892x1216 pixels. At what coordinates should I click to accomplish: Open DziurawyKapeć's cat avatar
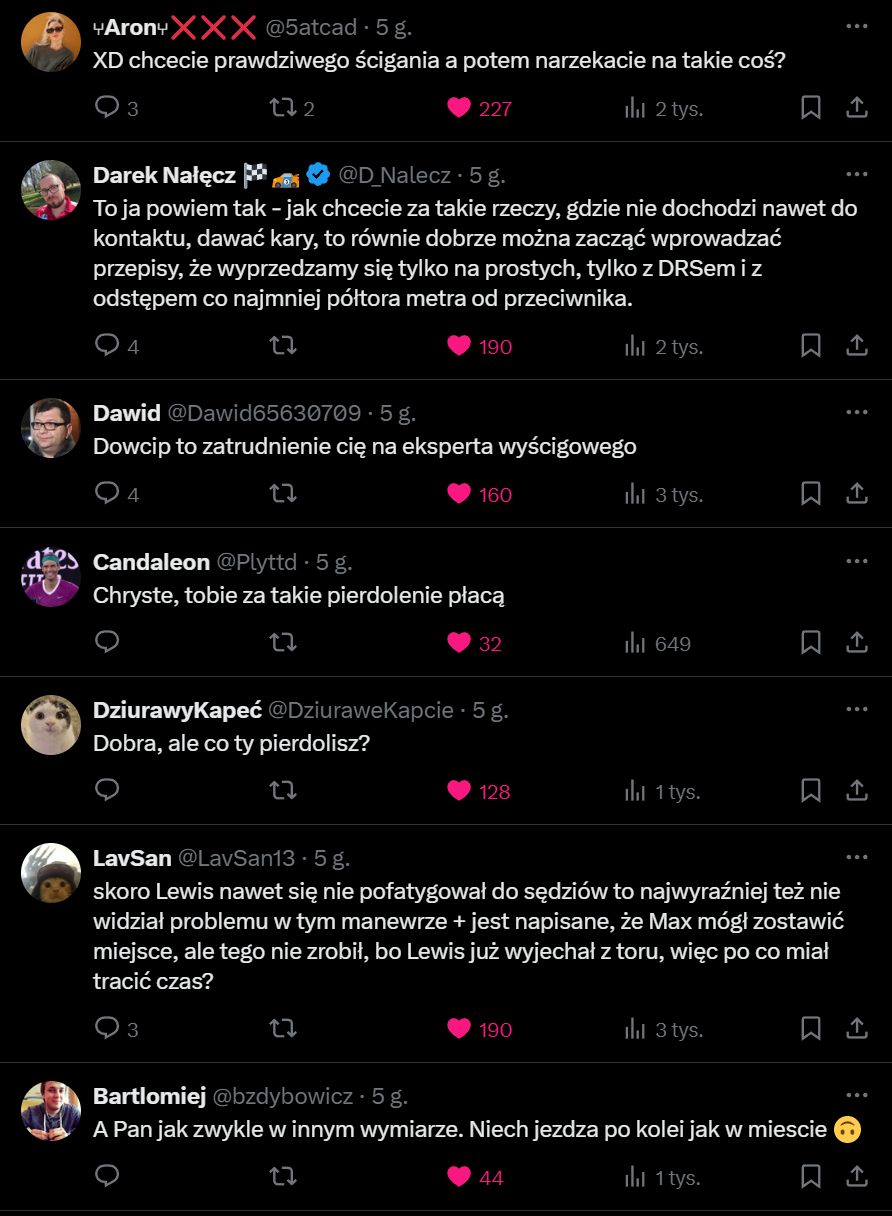pos(51,725)
